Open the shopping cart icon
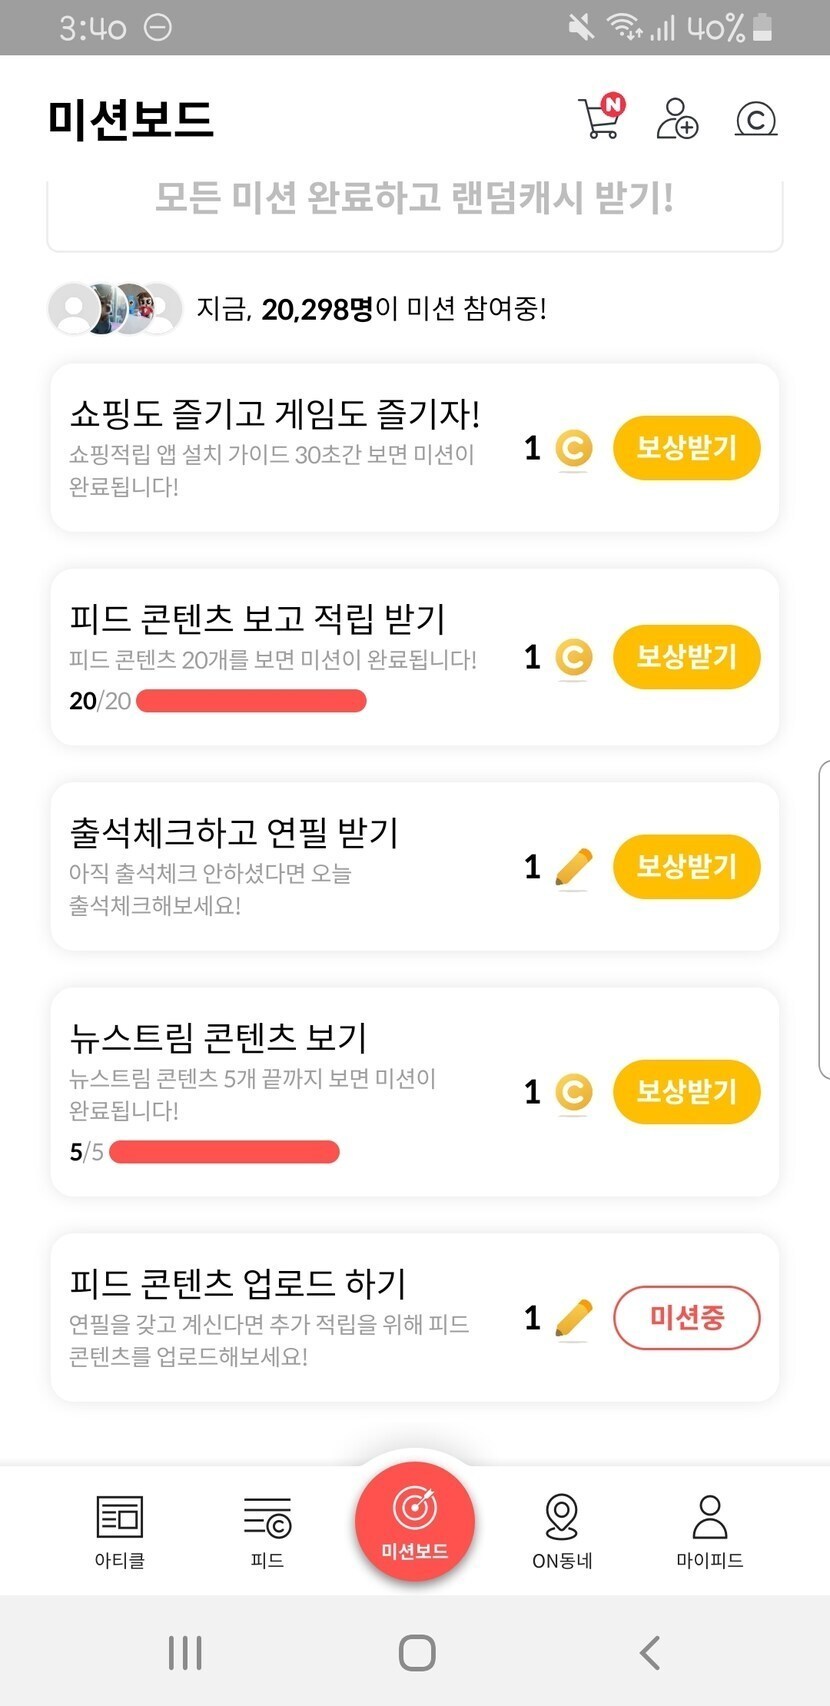830x1706 pixels. (600, 117)
